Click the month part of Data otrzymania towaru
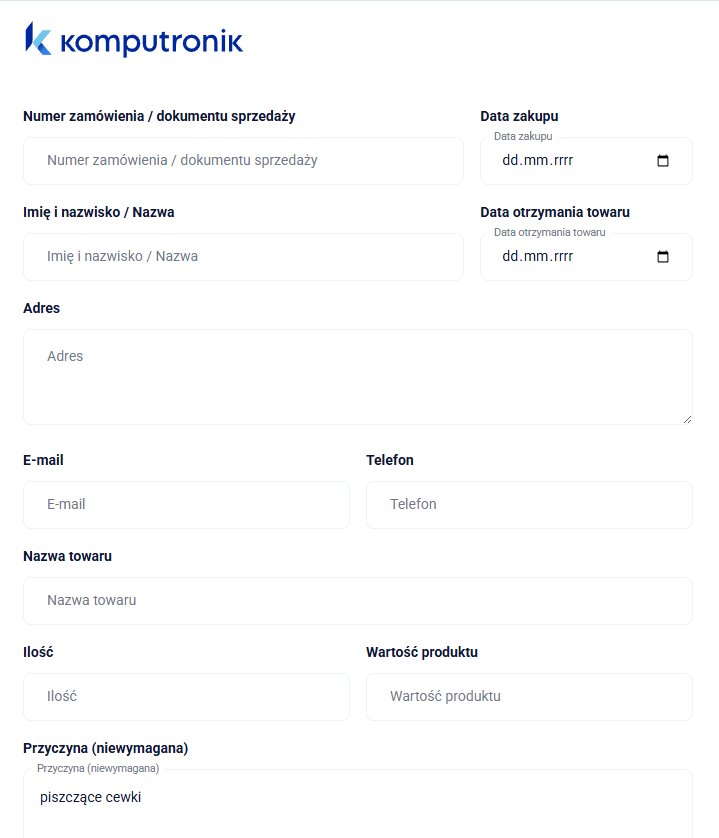This screenshot has height=838, width=719. tap(535, 257)
